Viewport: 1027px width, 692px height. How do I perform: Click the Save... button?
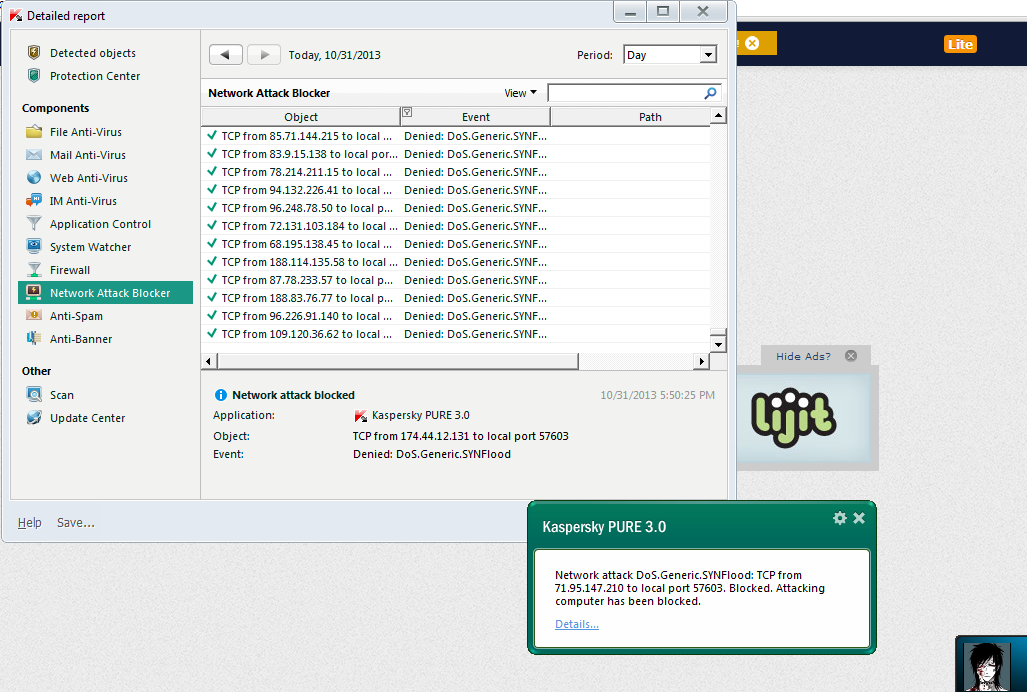pos(75,522)
